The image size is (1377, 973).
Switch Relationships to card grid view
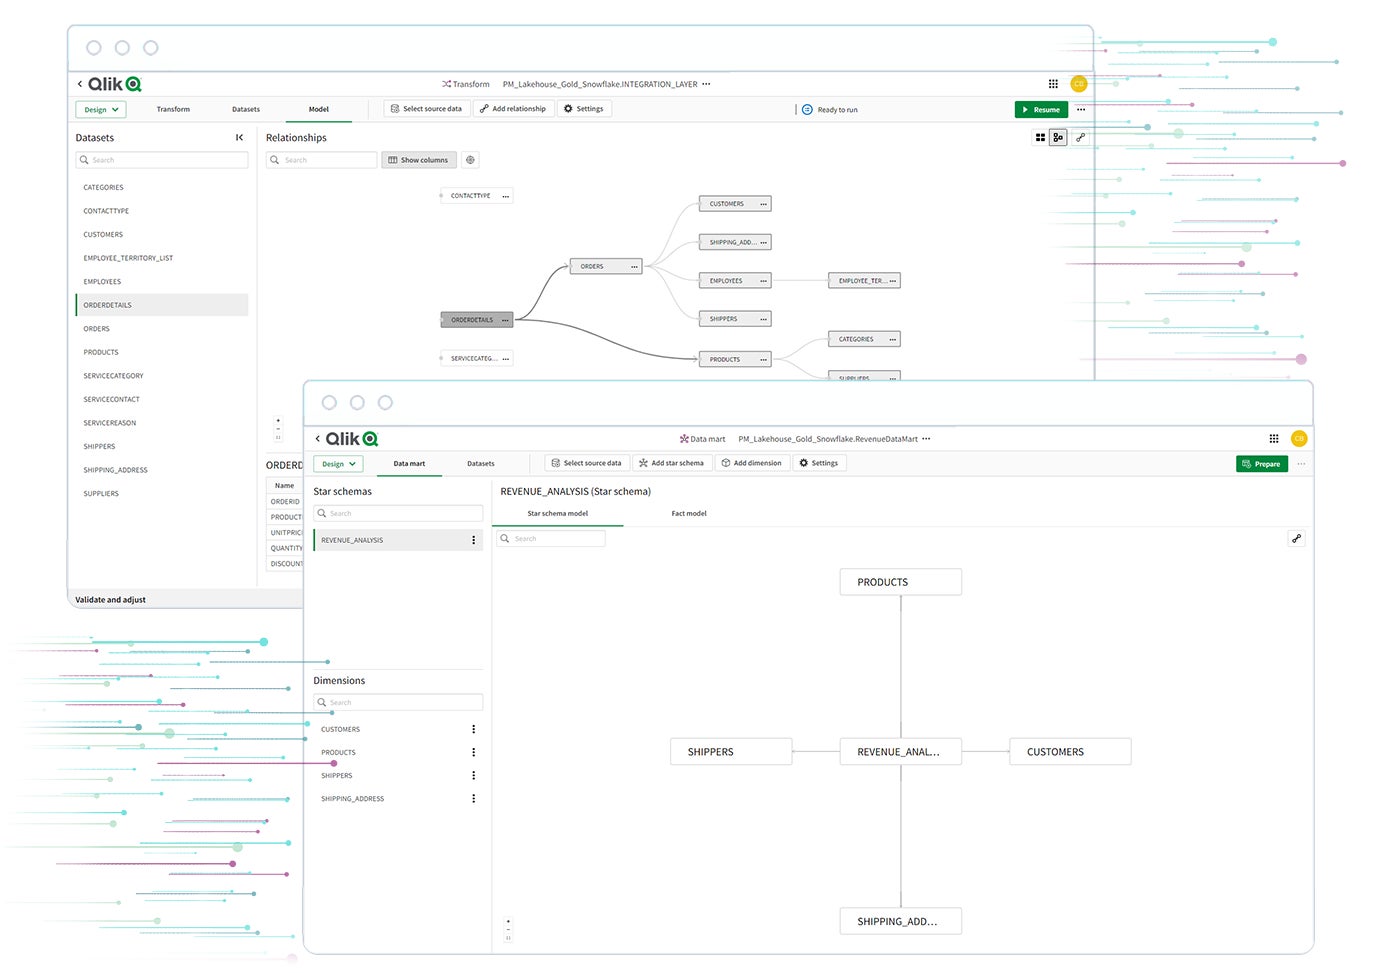(x=1040, y=138)
